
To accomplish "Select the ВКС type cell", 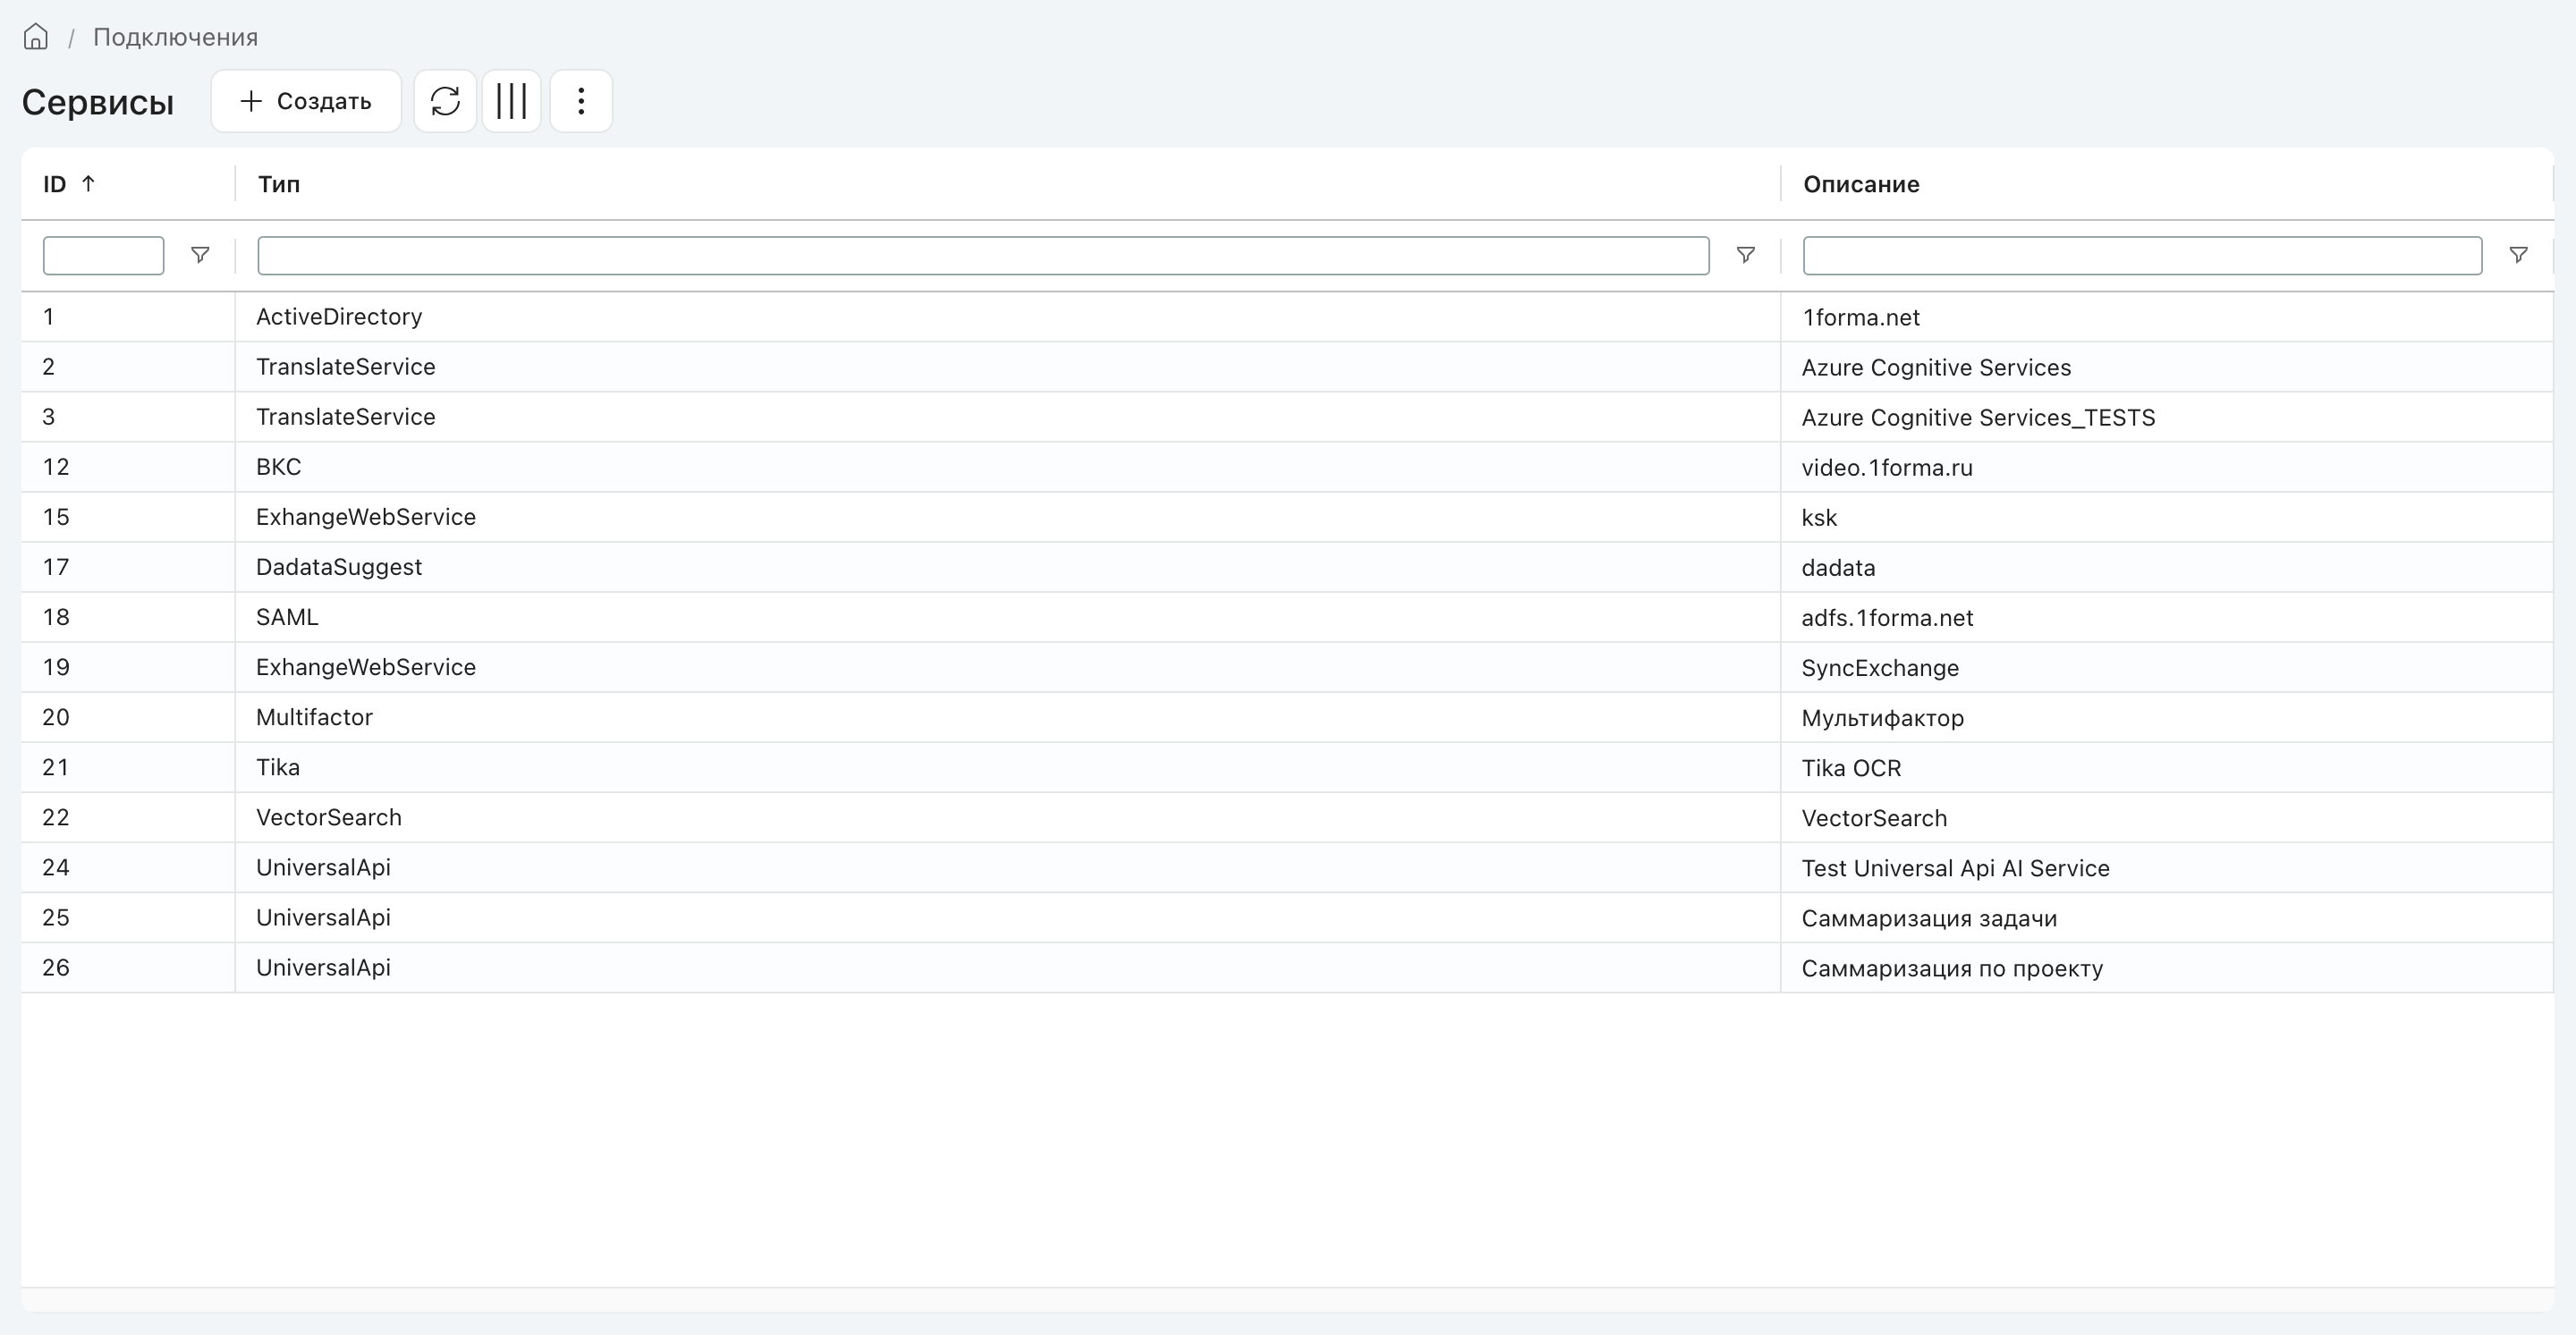I will click(x=1007, y=467).
